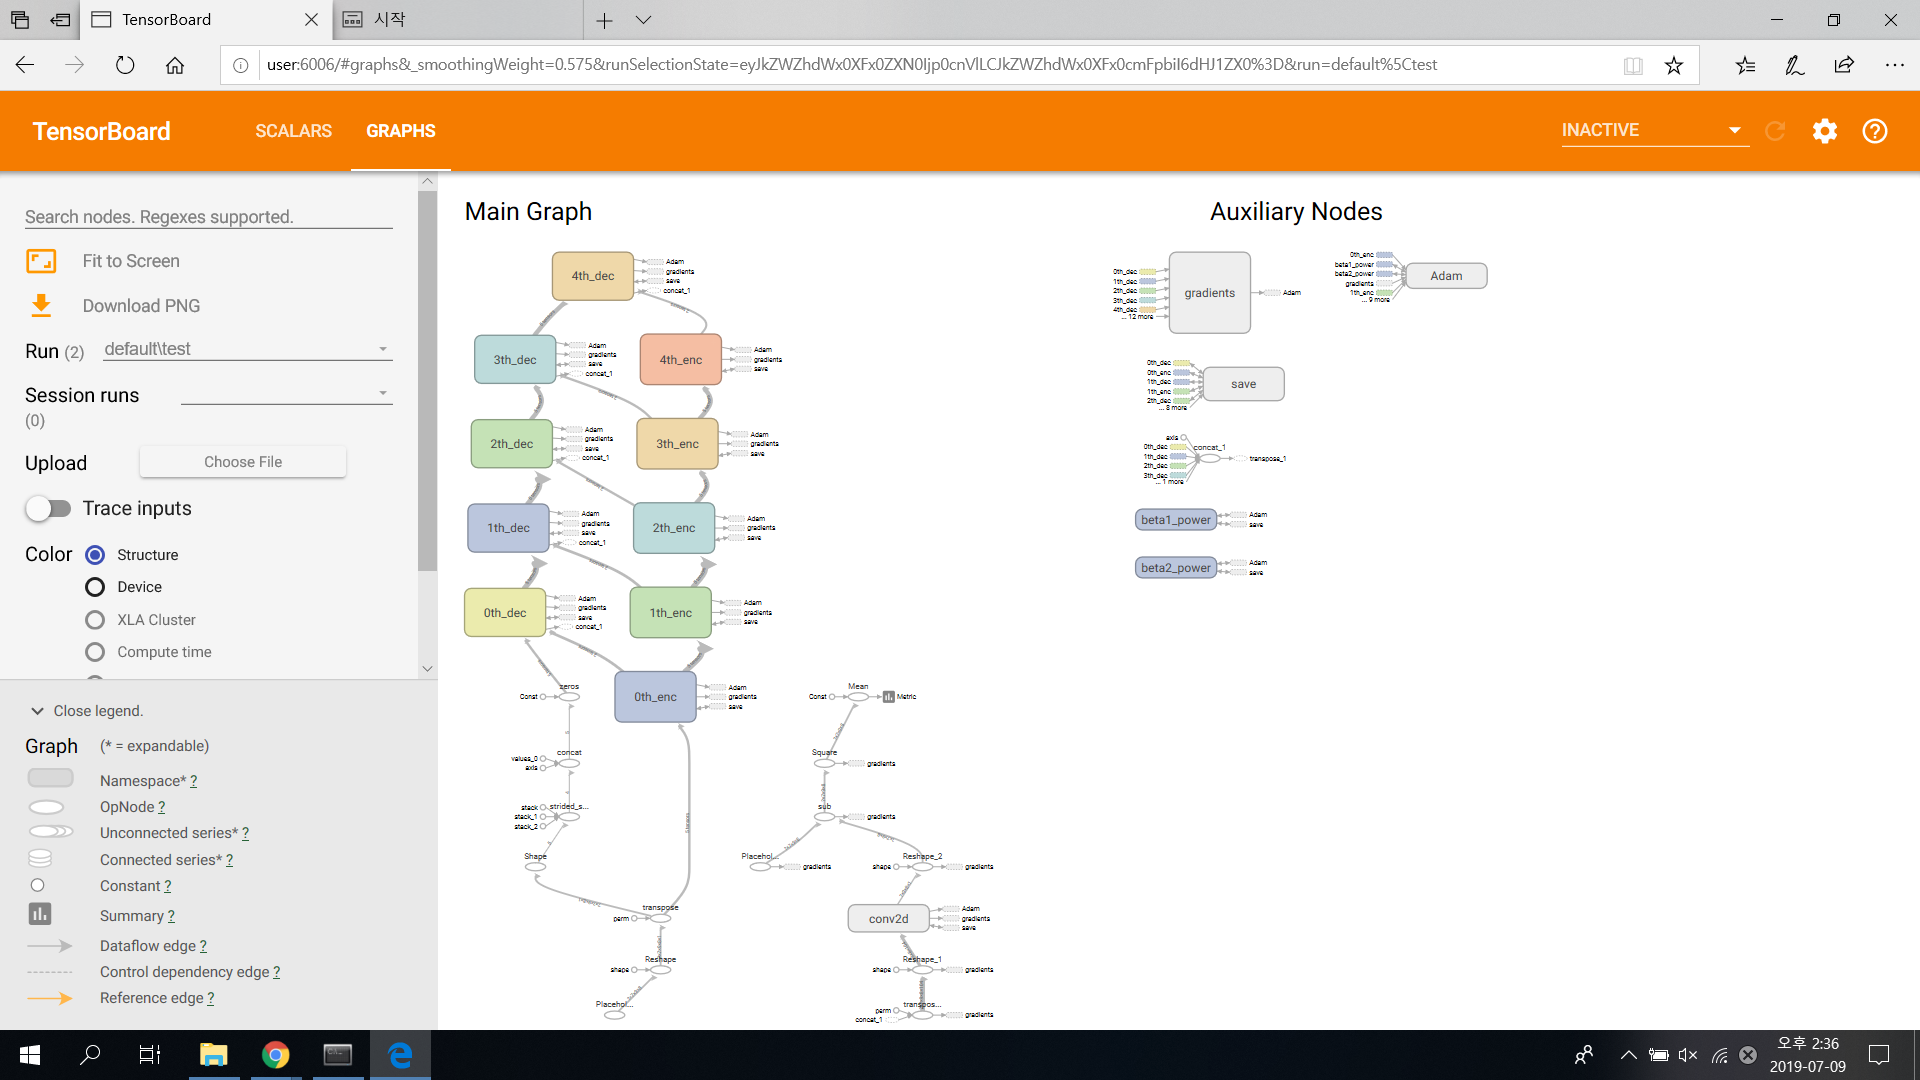Click the reload data icon
1920x1080 pixels.
coord(1776,131)
